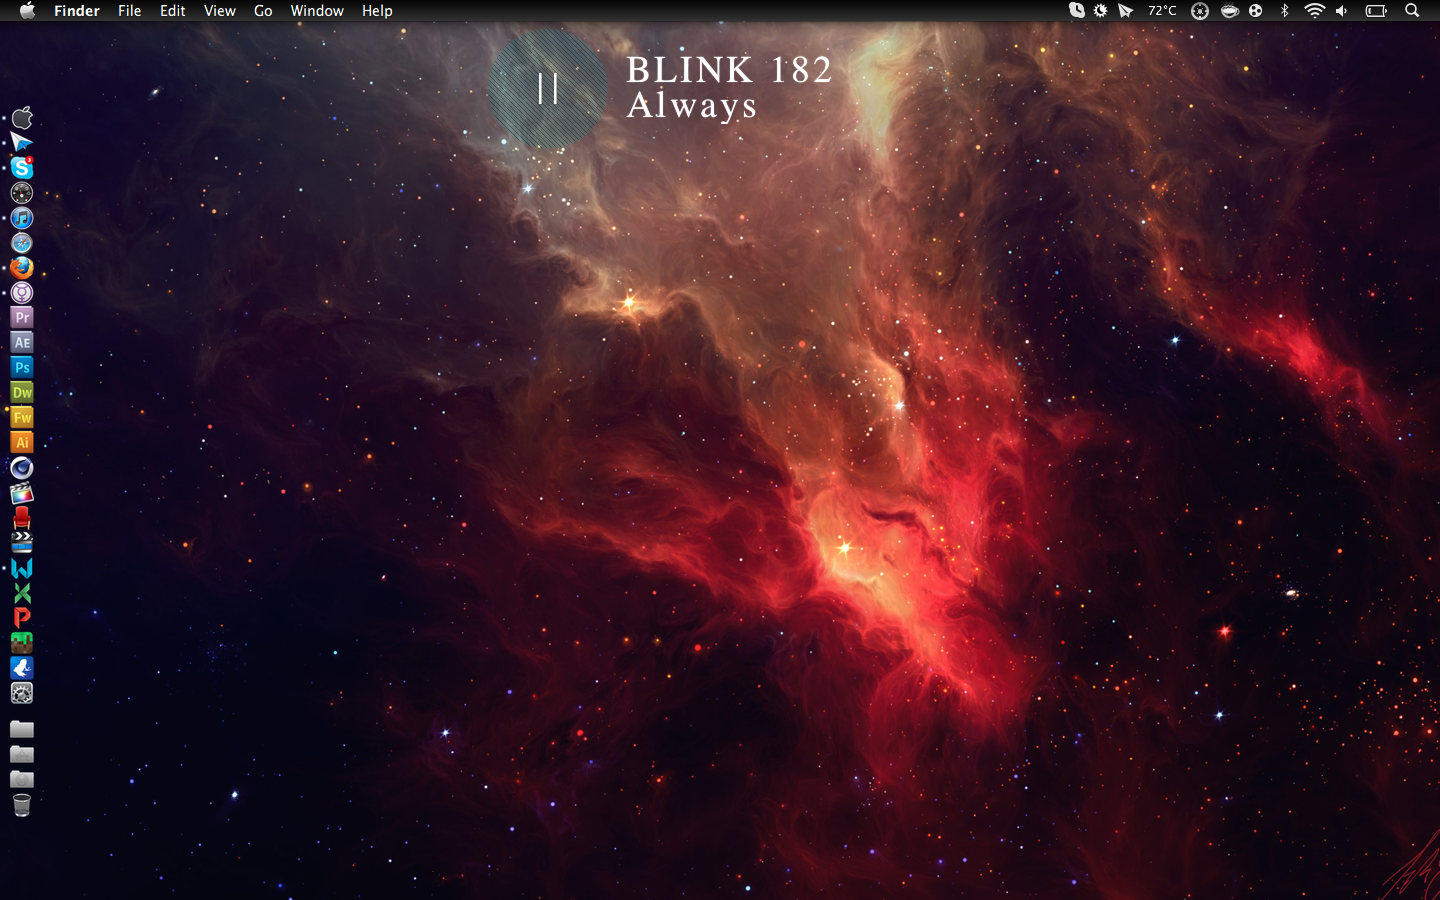Launch the blue frog app in dock
The image size is (1440, 900).
coord(22,668)
